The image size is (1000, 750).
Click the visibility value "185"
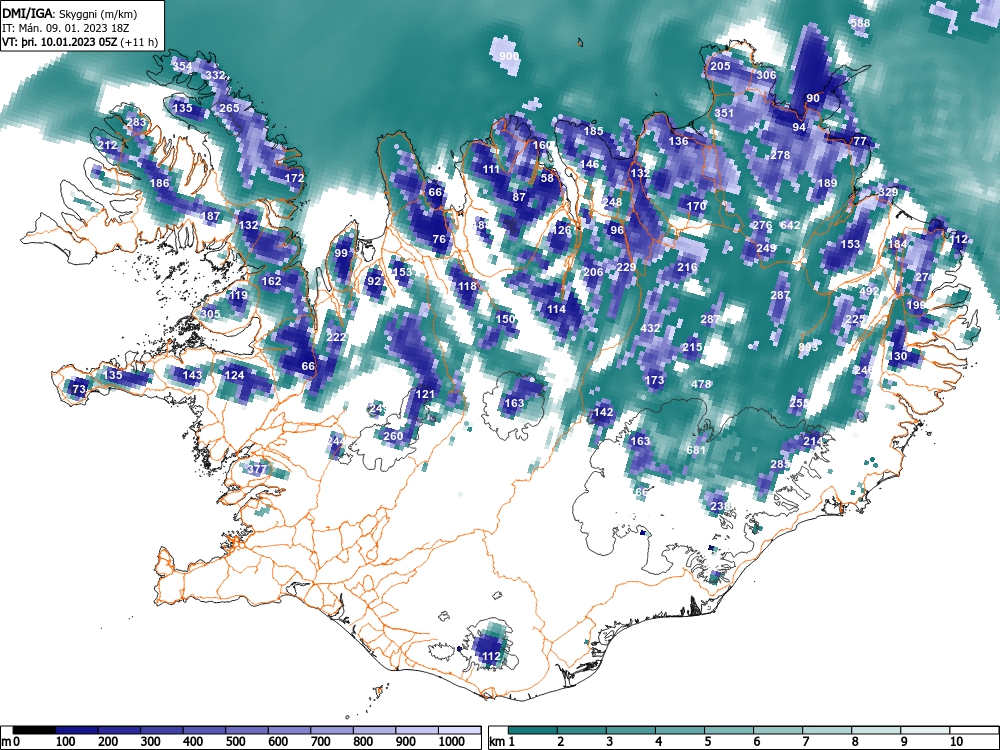(x=593, y=131)
